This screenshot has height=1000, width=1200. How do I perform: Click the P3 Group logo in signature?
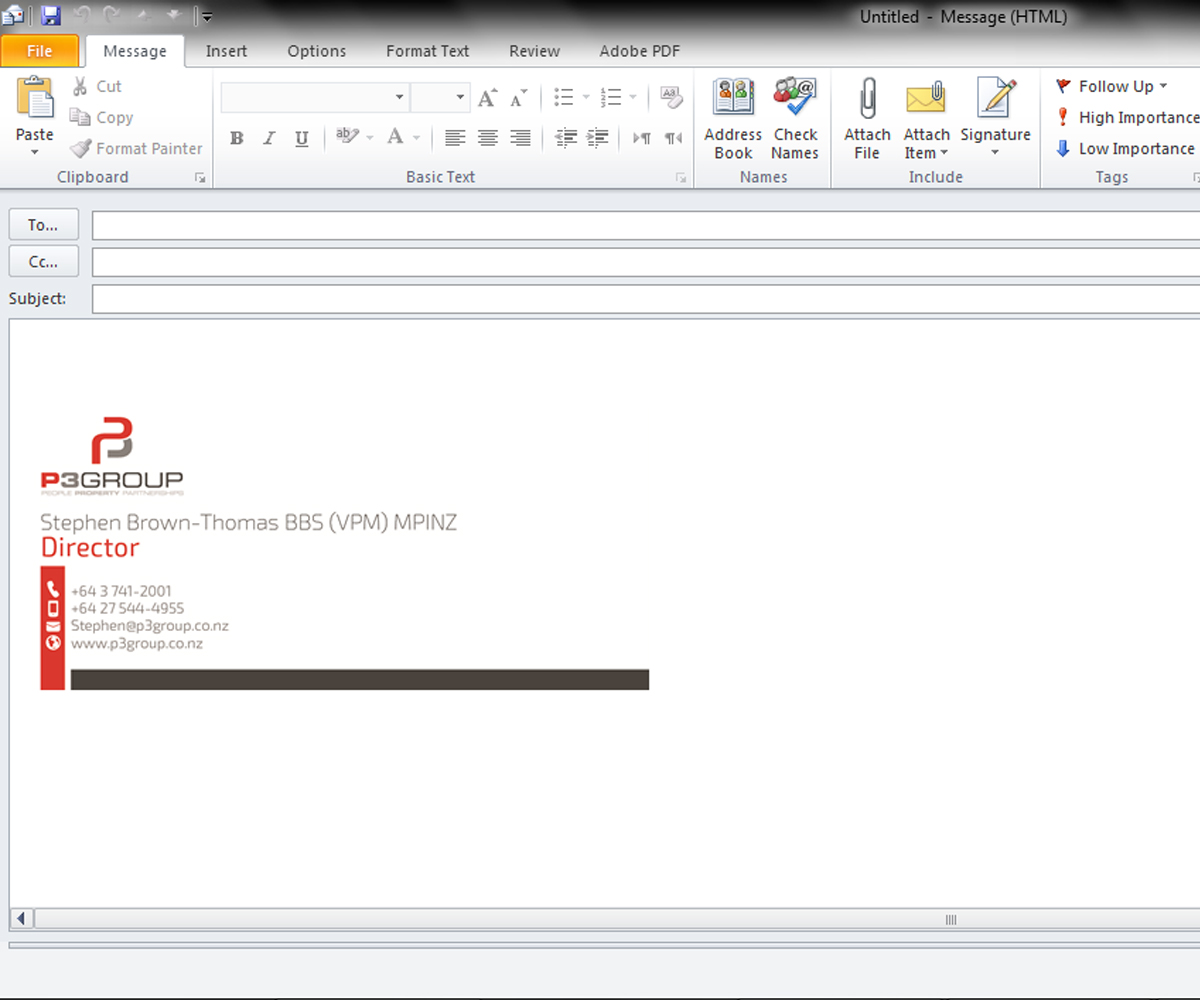coord(112,456)
